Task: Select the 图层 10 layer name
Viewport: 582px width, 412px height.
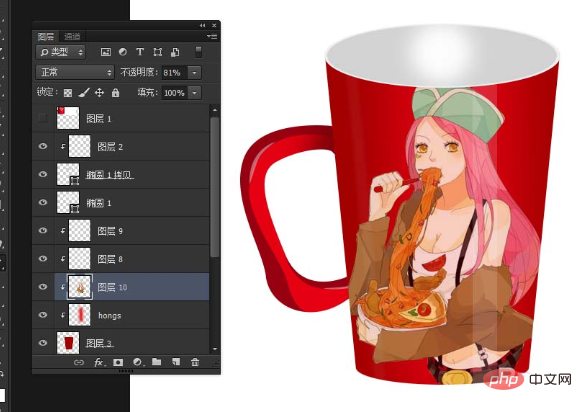Action: (112, 287)
